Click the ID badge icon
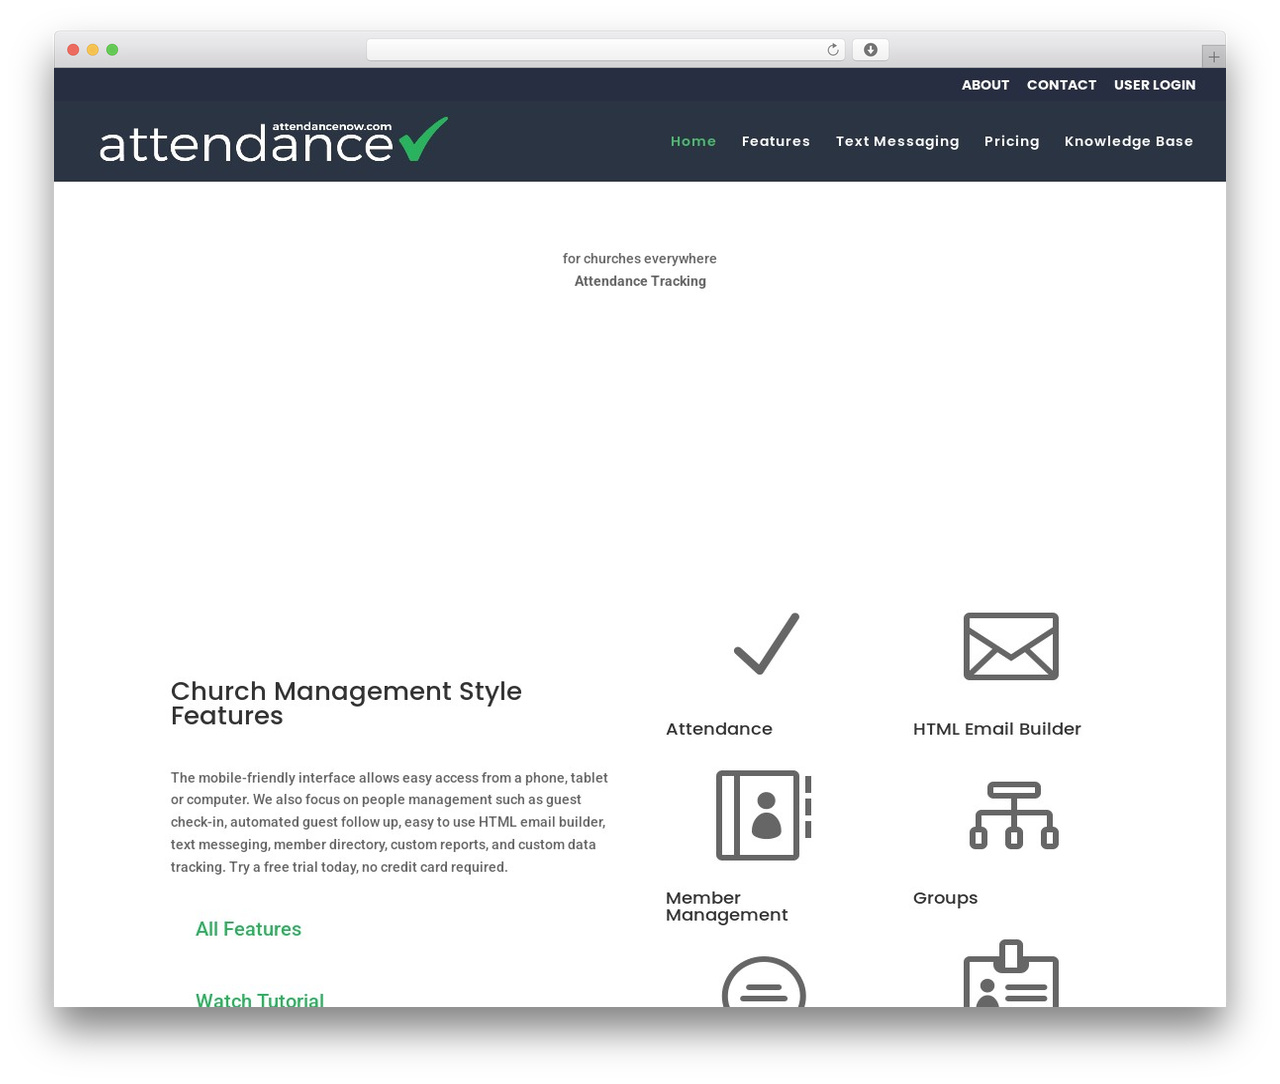Image resolution: width=1280 pixels, height=1084 pixels. pos(1011,973)
